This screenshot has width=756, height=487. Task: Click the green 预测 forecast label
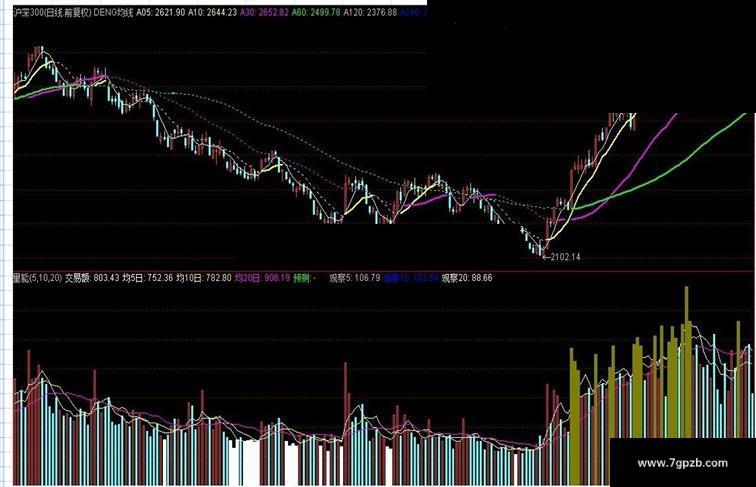coord(305,278)
